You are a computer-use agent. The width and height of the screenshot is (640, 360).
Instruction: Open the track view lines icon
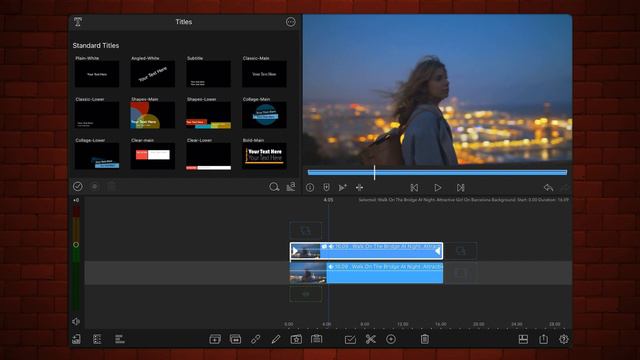[x=119, y=339]
